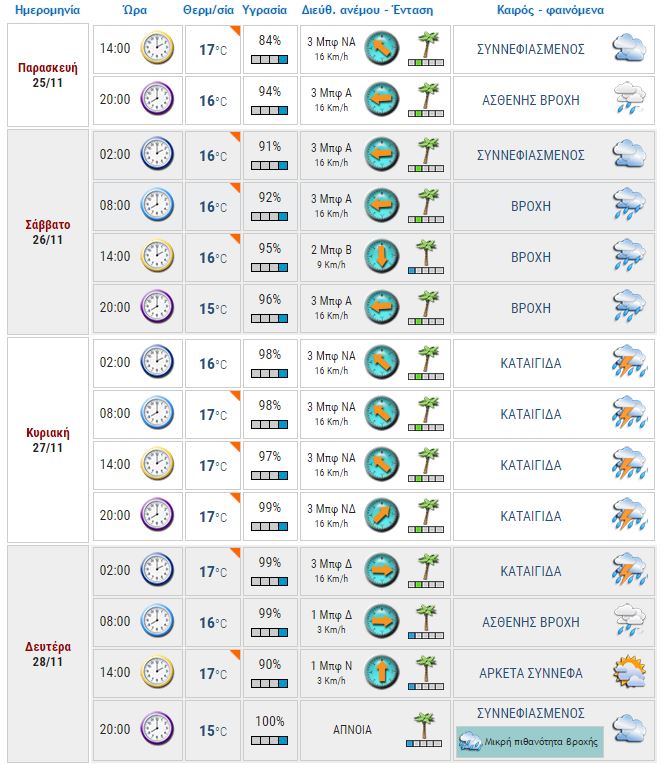Click the 17°C temperature for Sunday 14:00
667x764 pixels.
[213, 466]
